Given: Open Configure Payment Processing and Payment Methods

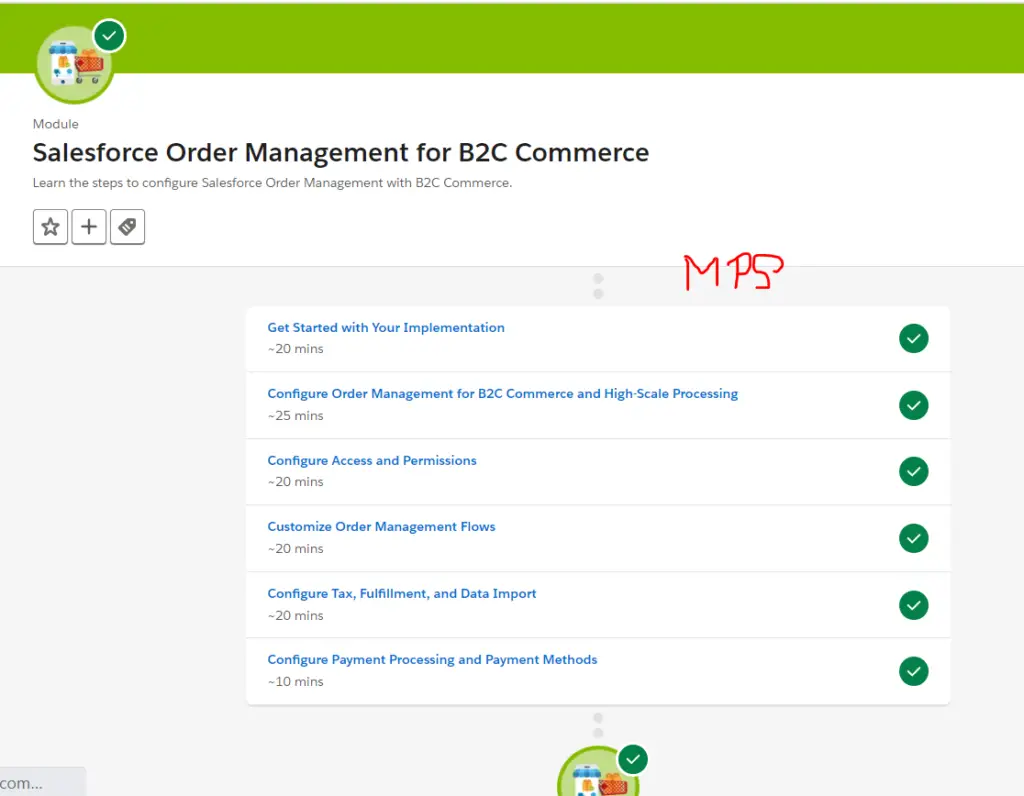Looking at the screenshot, I should pyautogui.click(x=432, y=659).
